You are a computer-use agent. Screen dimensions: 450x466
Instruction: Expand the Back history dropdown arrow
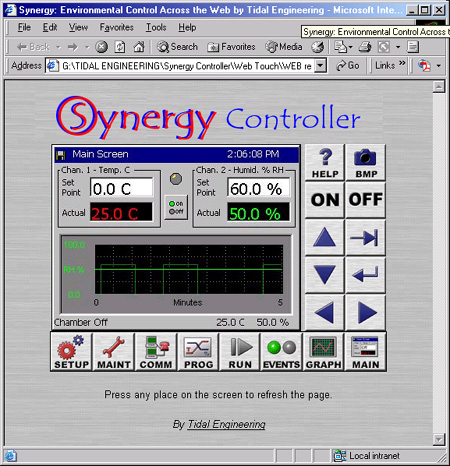(x=58, y=47)
